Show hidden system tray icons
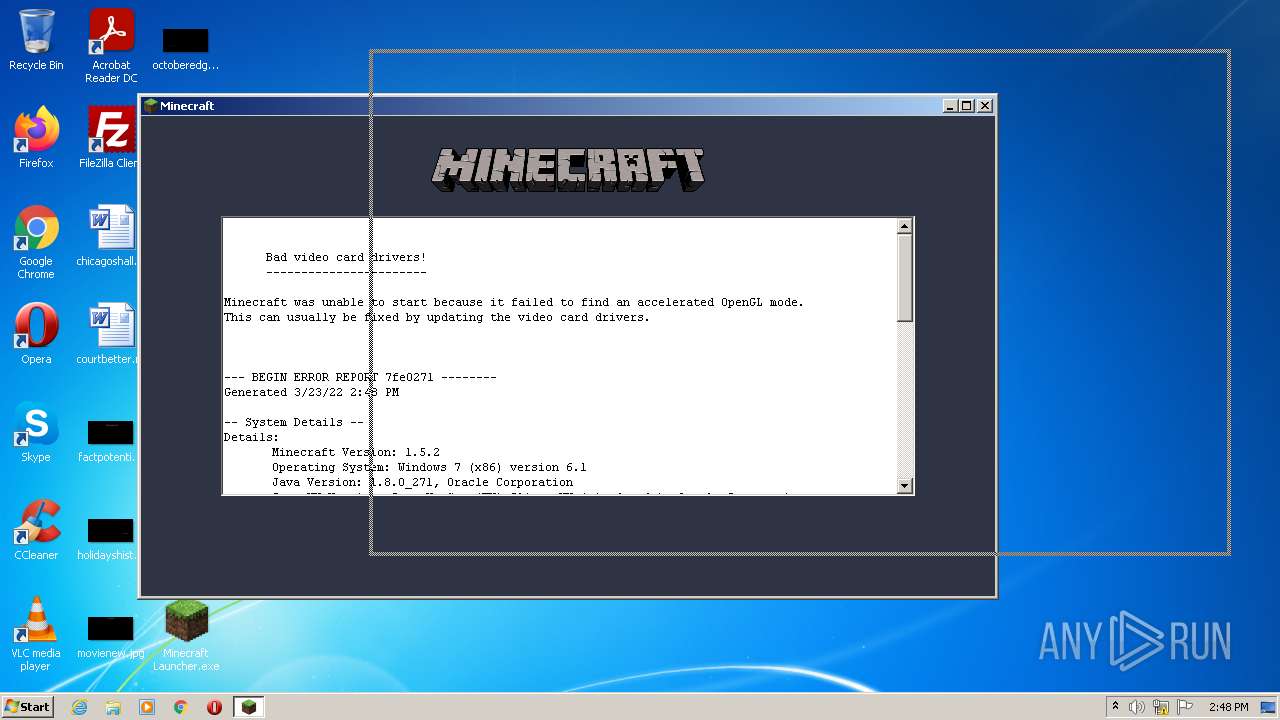The width and height of the screenshot is (1280, 720). point(1115,707)
